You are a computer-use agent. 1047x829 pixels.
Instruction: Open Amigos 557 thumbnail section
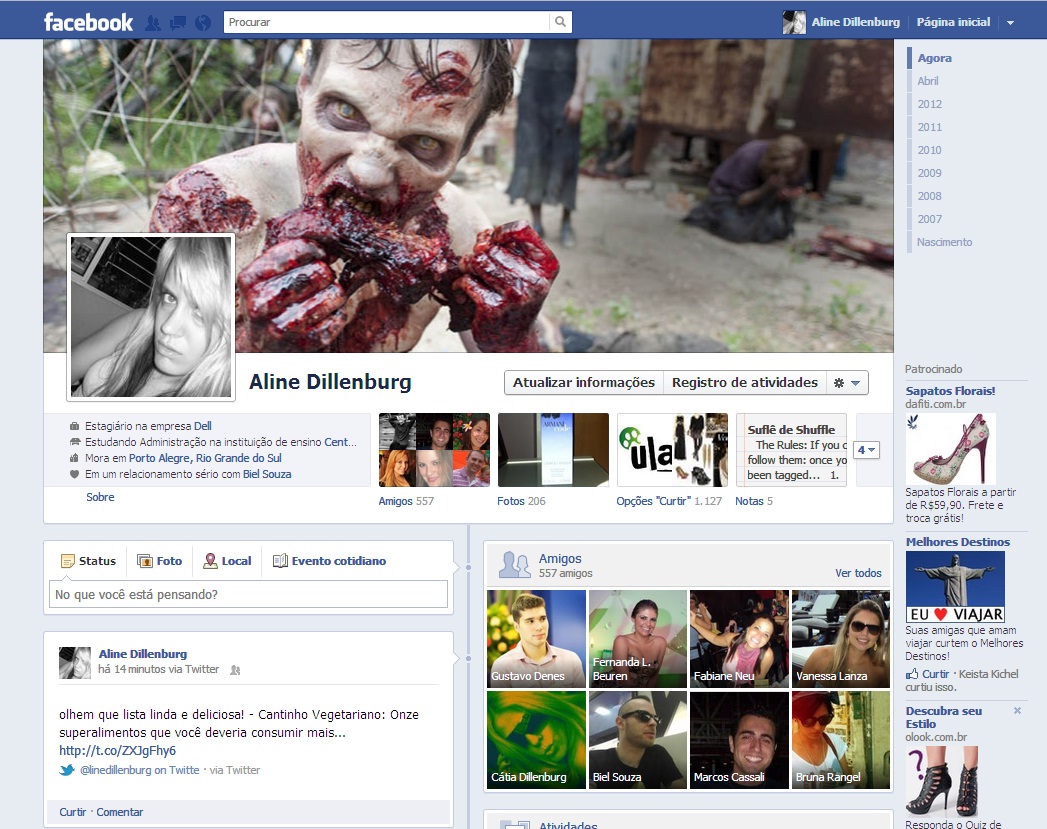(434, 450)
